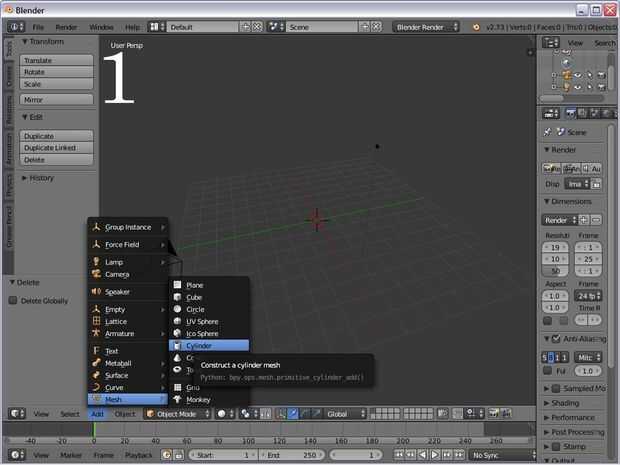Viewport: 620px width, 465px height.
Task: Add a UV Sphere mesh
Action: pyautogui.click(x=209, y=321)
